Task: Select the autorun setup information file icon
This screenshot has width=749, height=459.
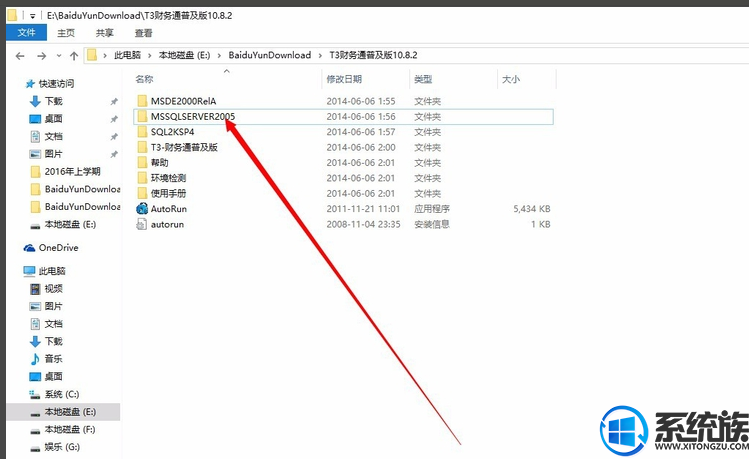Action: (141, 224)
